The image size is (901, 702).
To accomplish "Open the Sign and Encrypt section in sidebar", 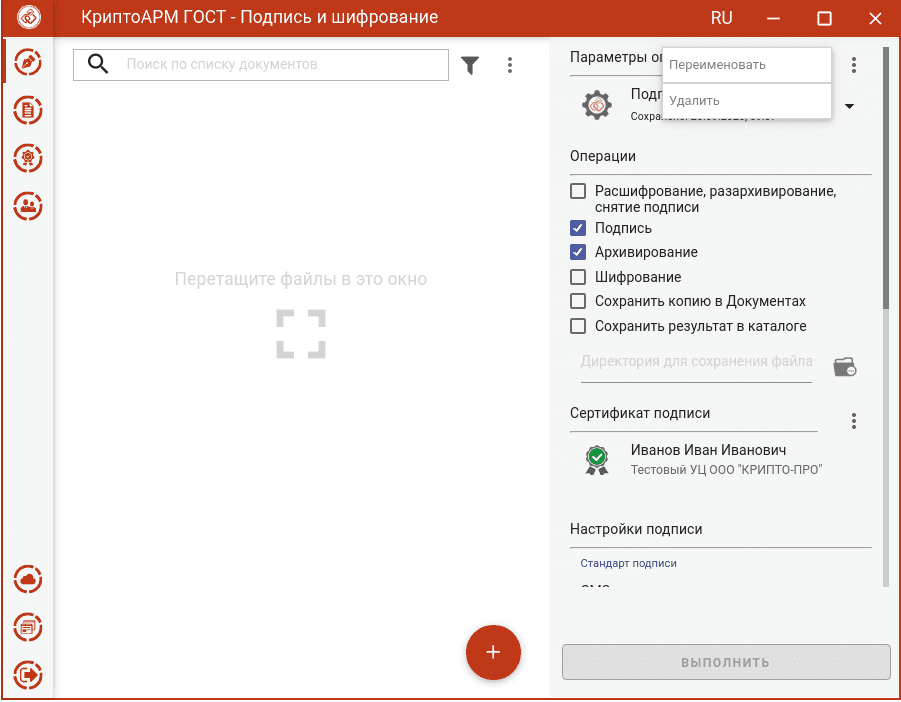I will click(28, 62).
